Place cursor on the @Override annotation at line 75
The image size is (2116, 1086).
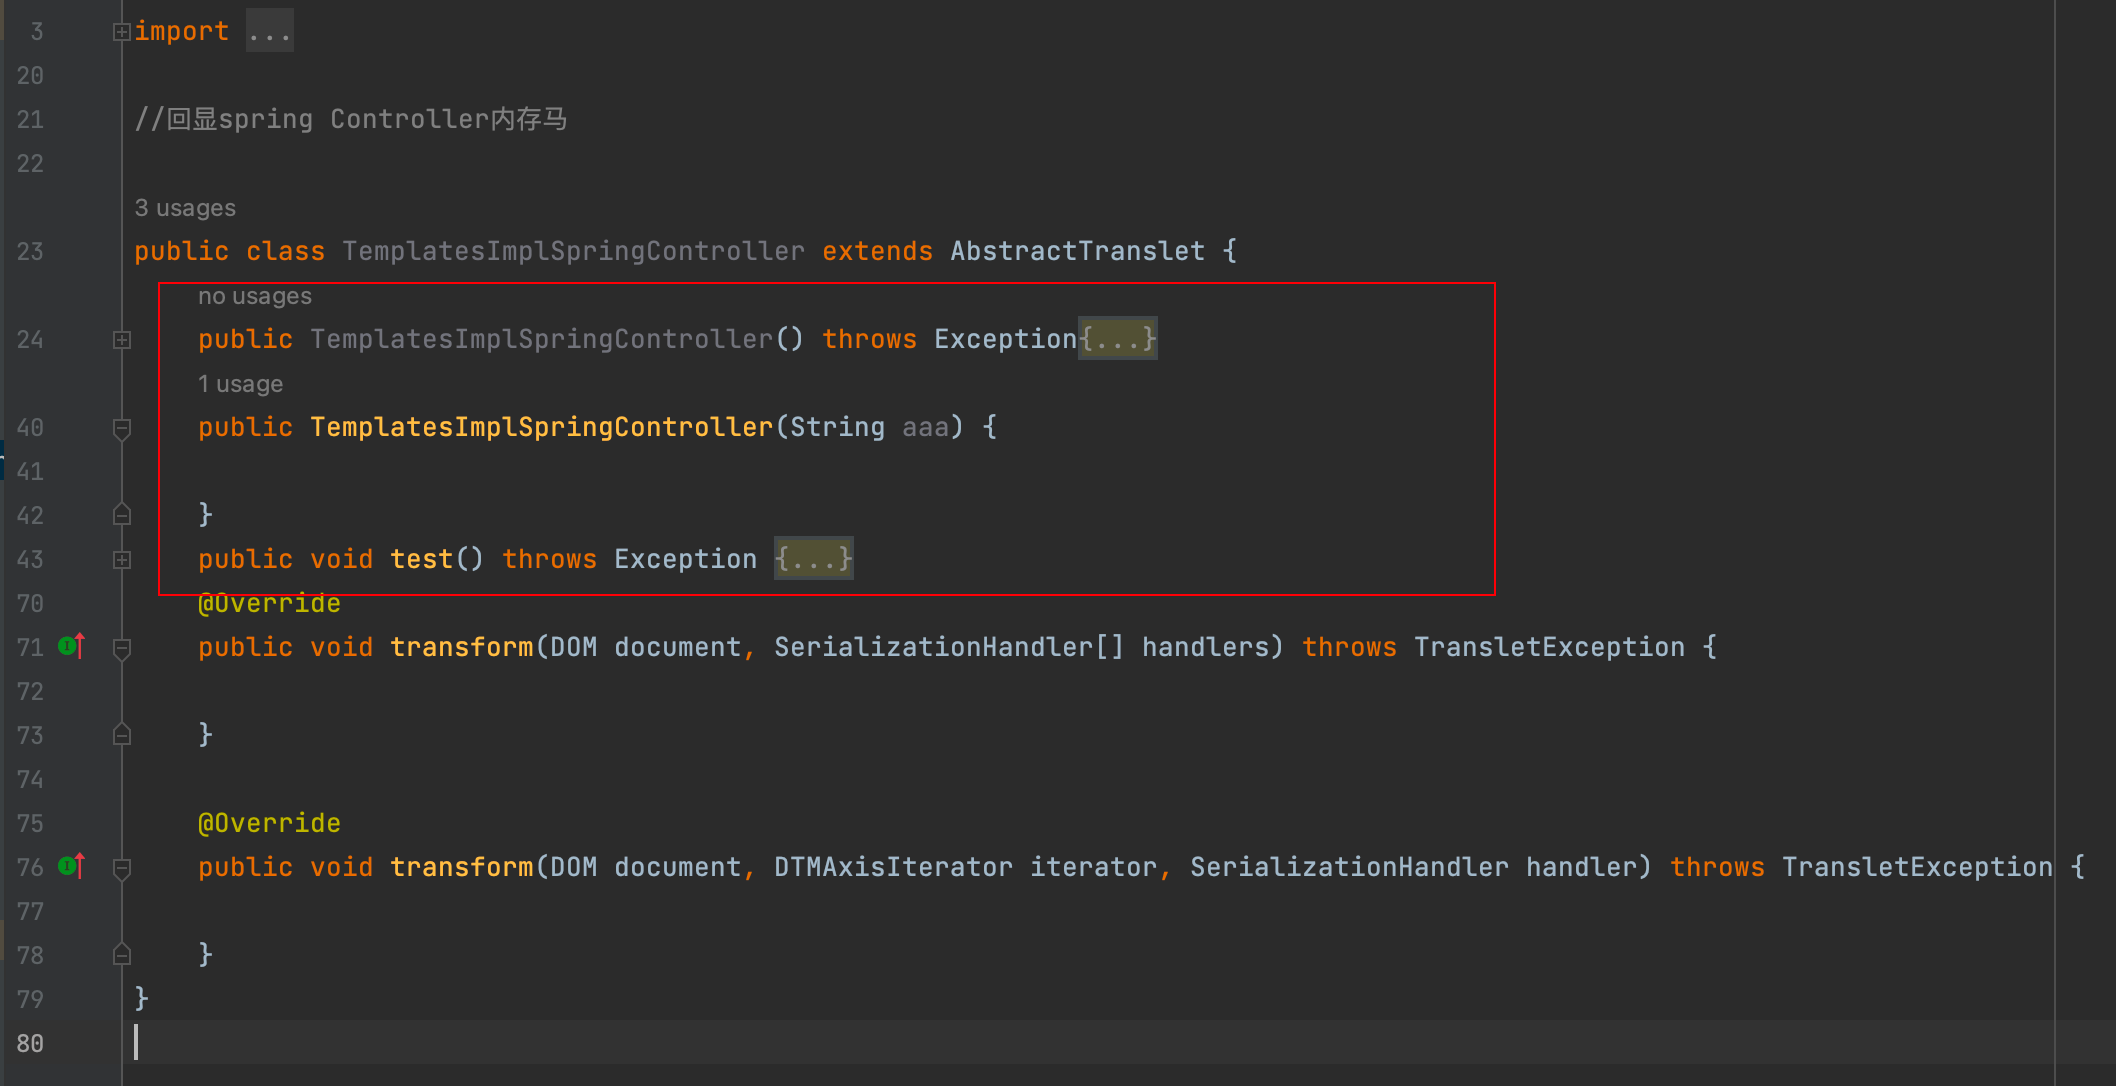click(269, 823)
